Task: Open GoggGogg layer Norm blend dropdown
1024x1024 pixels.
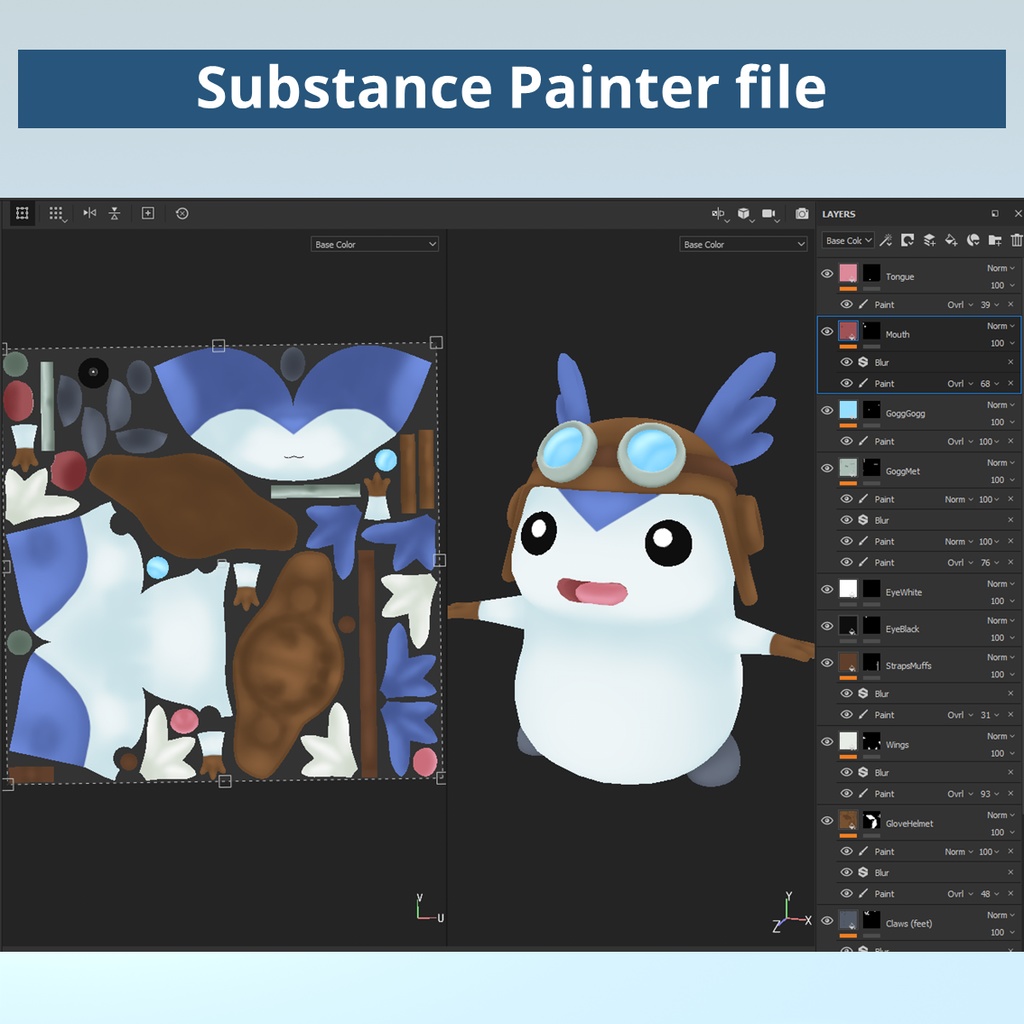Action: tap(1000, 404)
